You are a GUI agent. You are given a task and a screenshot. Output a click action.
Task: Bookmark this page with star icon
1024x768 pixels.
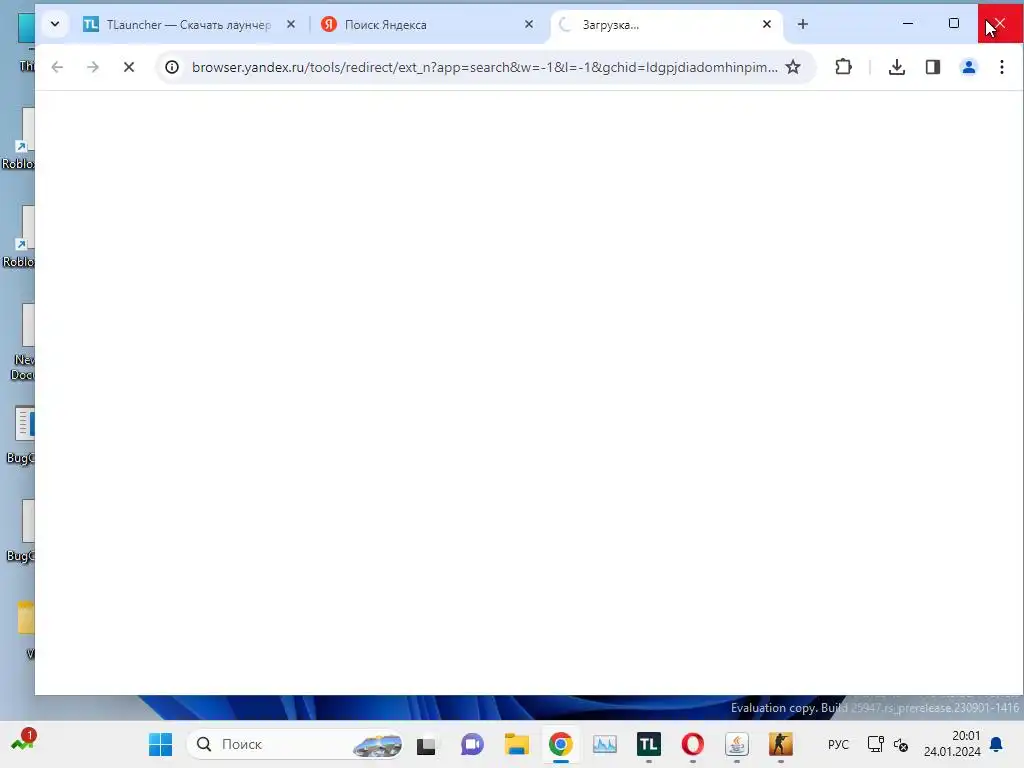click(793, 67)
